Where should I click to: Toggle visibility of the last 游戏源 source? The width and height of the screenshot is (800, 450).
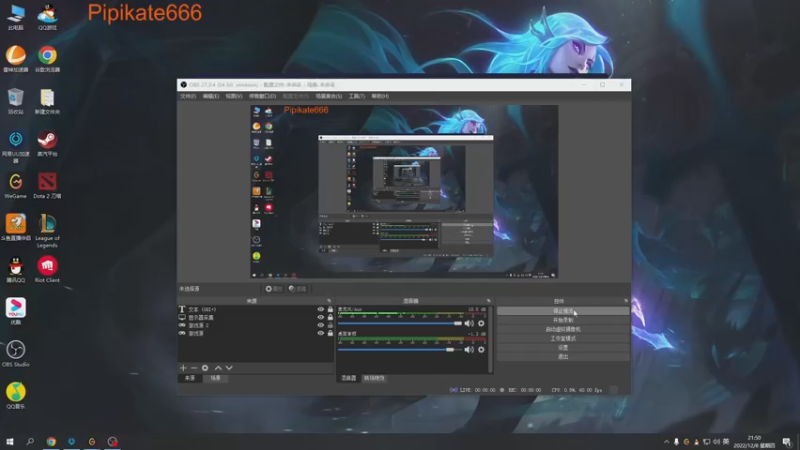[x=320, y=333]
